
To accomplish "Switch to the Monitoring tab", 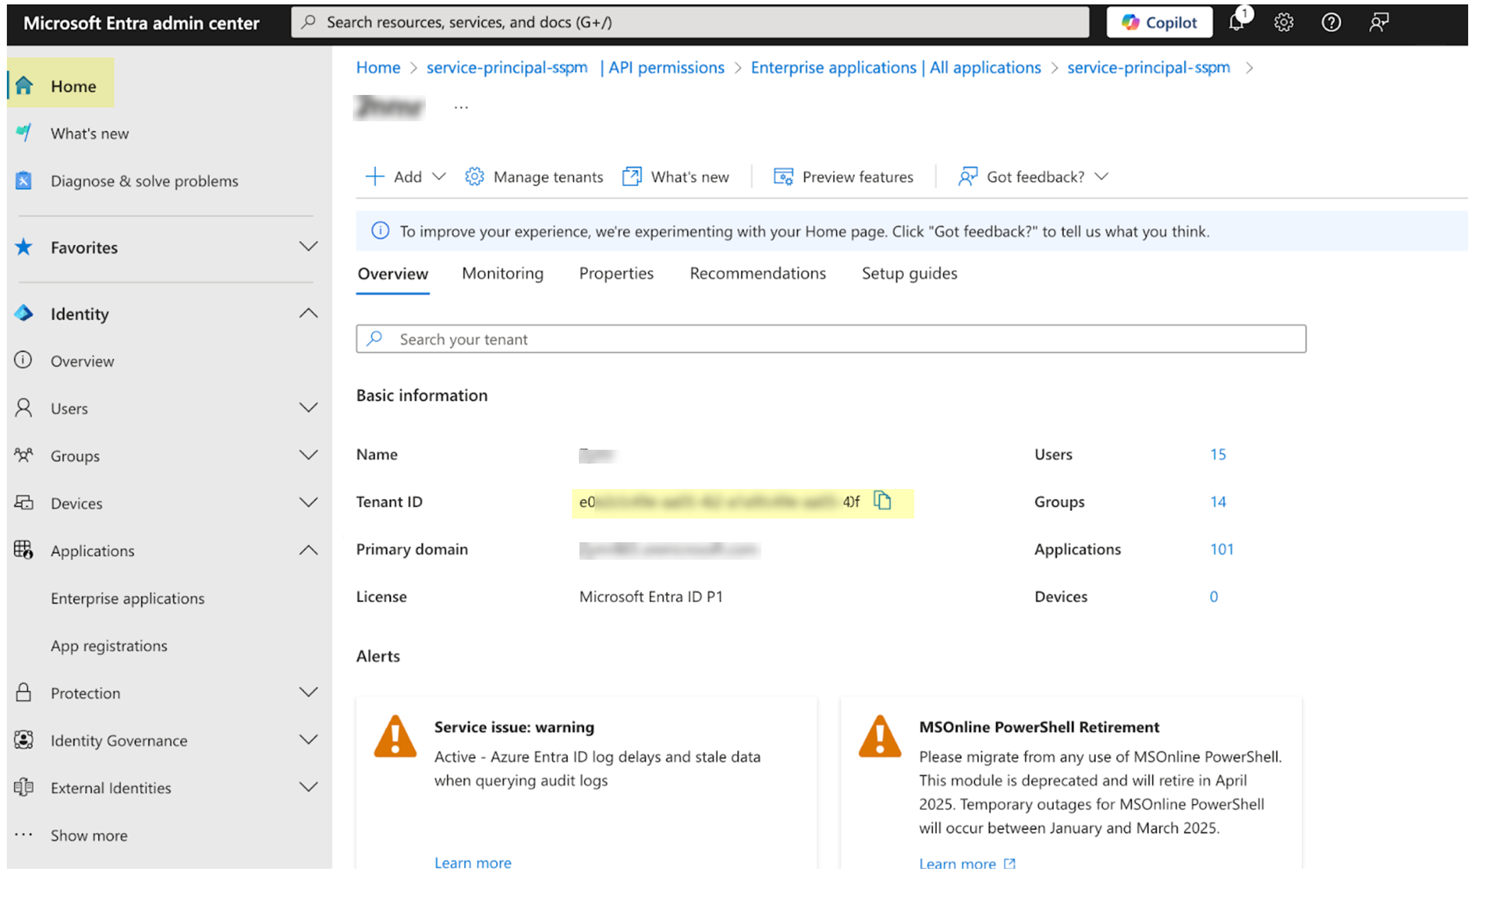I will [502, 273].
